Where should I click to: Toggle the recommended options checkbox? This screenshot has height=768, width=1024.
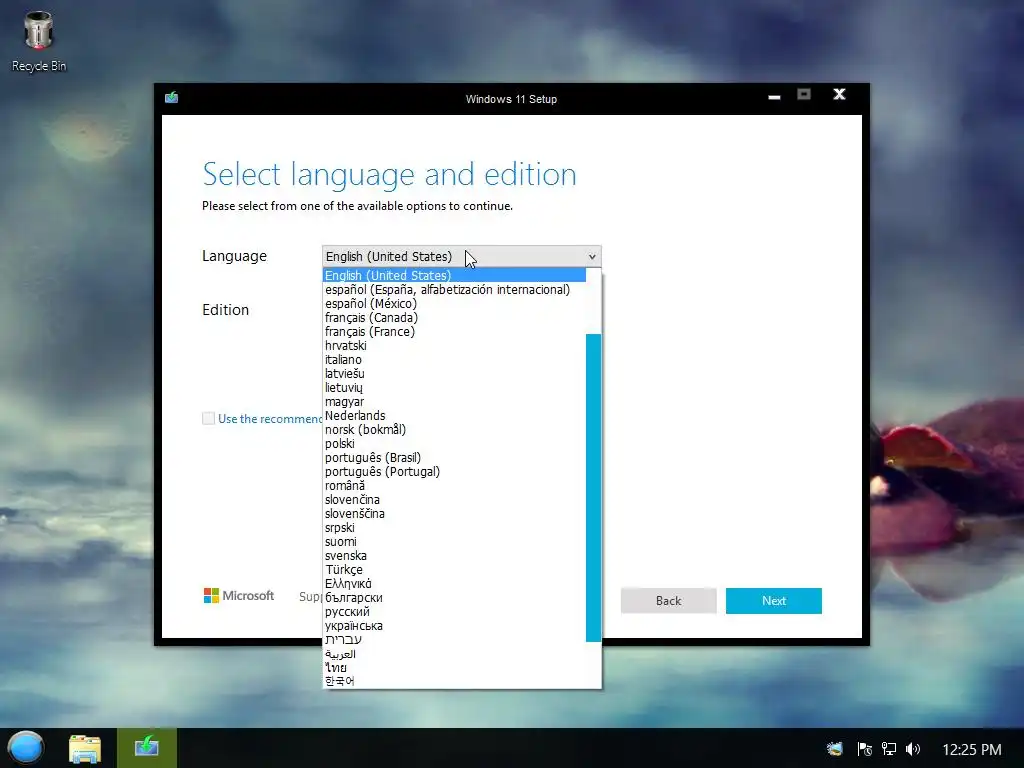(x=208, y=419)
